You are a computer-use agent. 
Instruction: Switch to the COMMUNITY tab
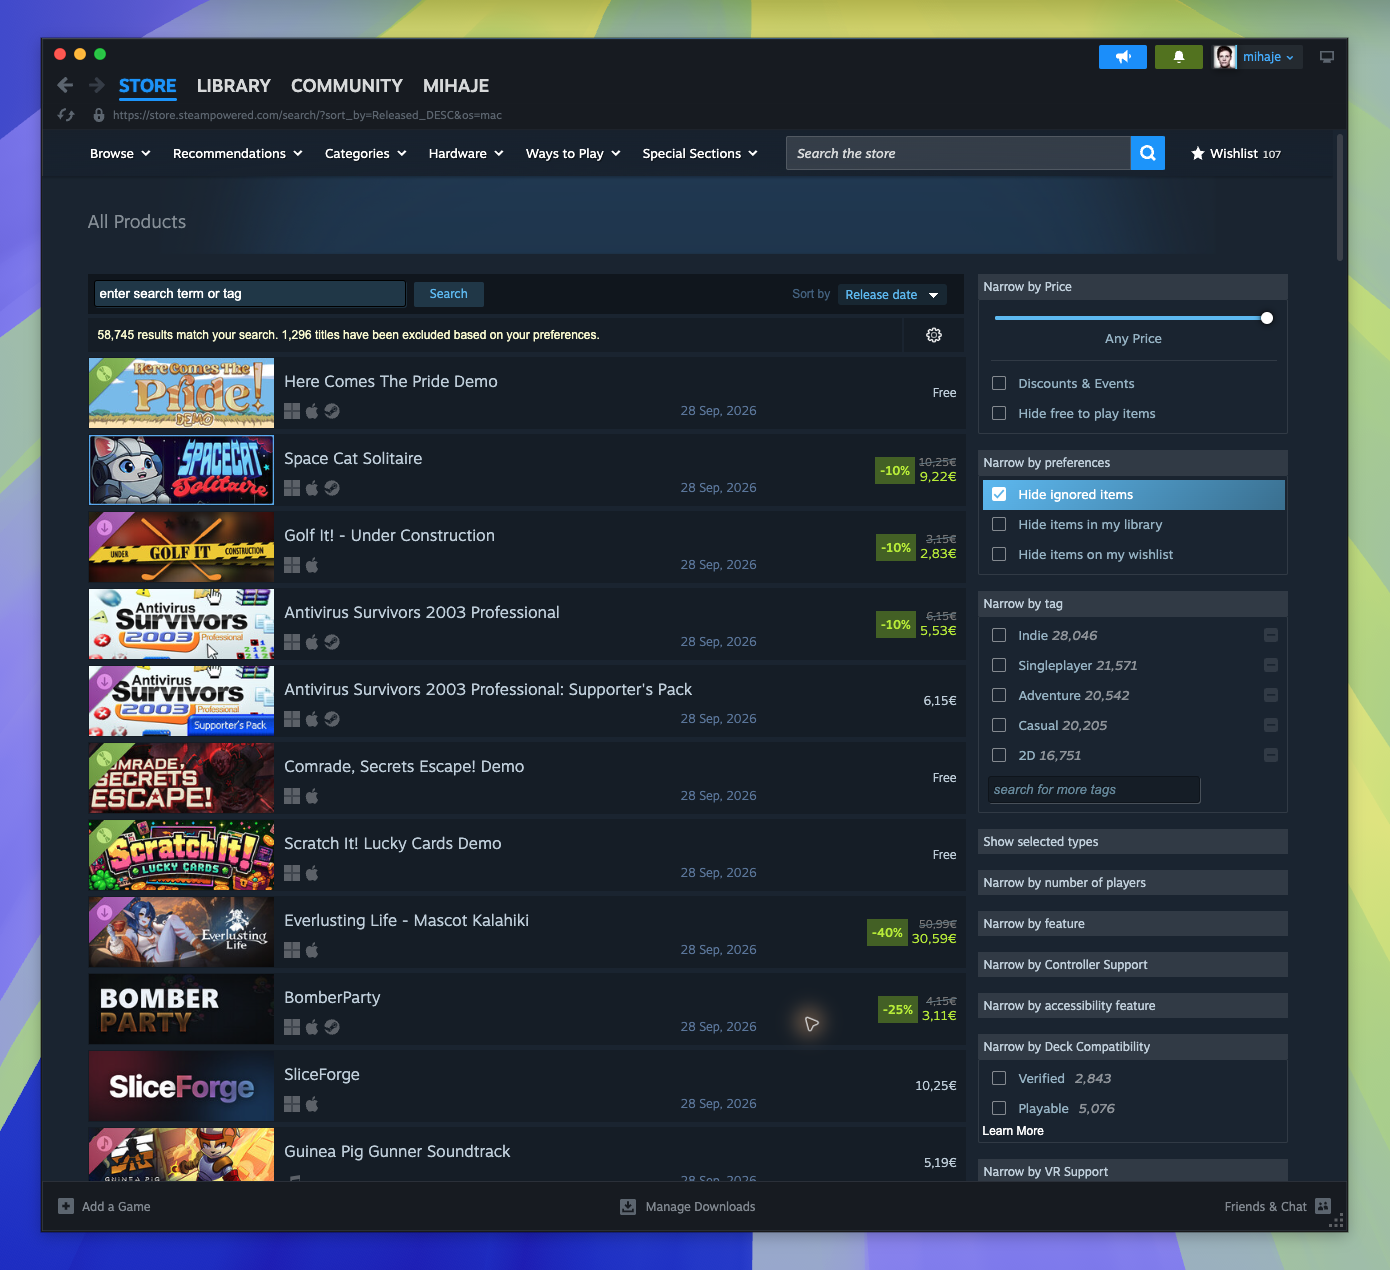tap(347, 86)
